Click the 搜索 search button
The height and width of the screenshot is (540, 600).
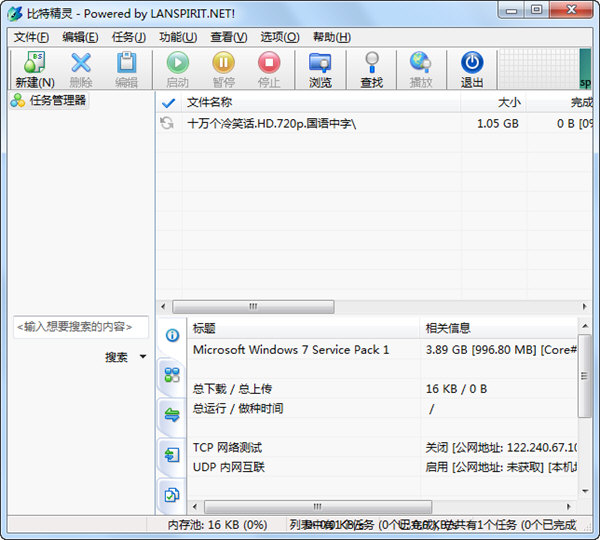click(x=117, y=357)
